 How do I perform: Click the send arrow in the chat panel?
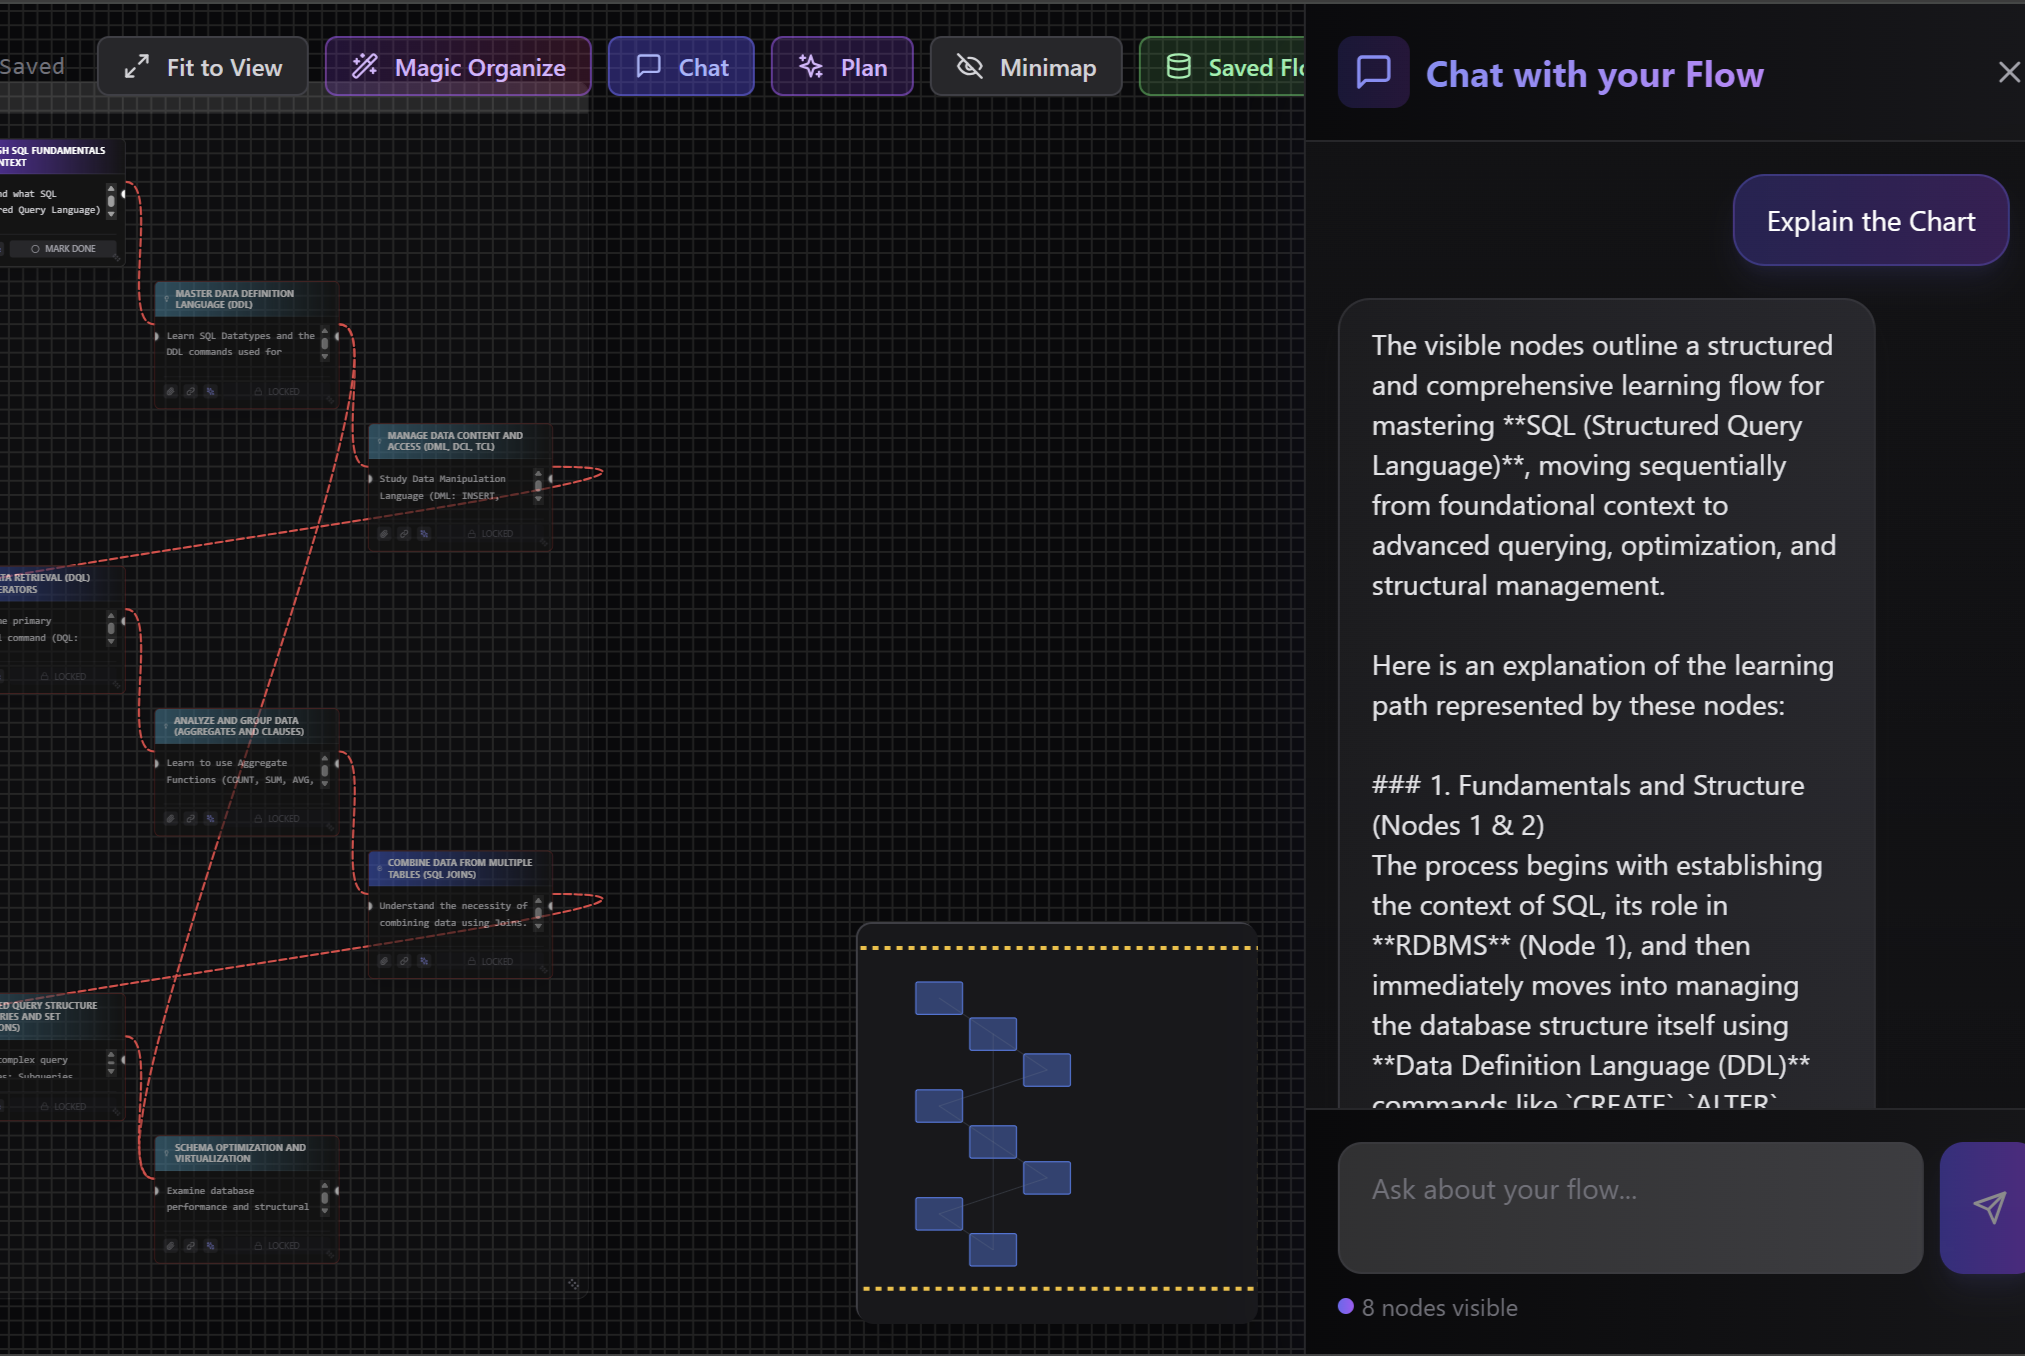pos(1991,1208)
